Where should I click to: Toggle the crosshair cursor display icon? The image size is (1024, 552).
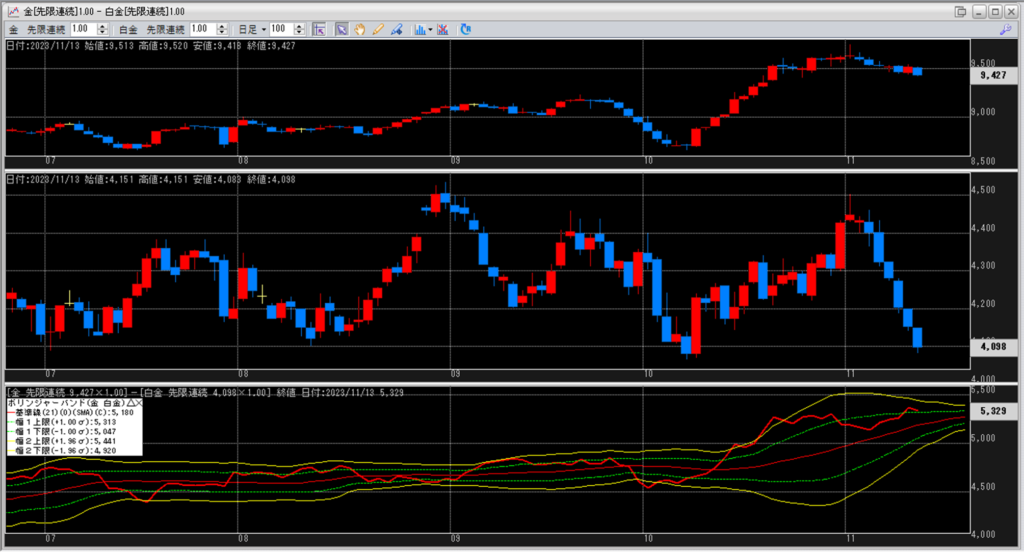tap(321, 29)
